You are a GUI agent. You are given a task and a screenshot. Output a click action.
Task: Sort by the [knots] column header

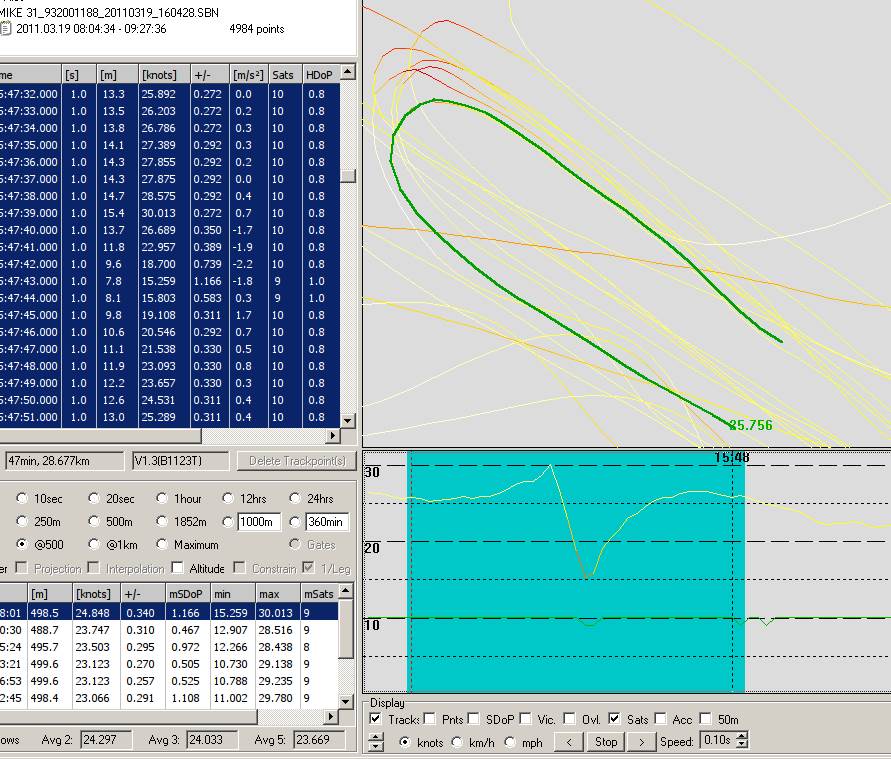coord(160,73)
